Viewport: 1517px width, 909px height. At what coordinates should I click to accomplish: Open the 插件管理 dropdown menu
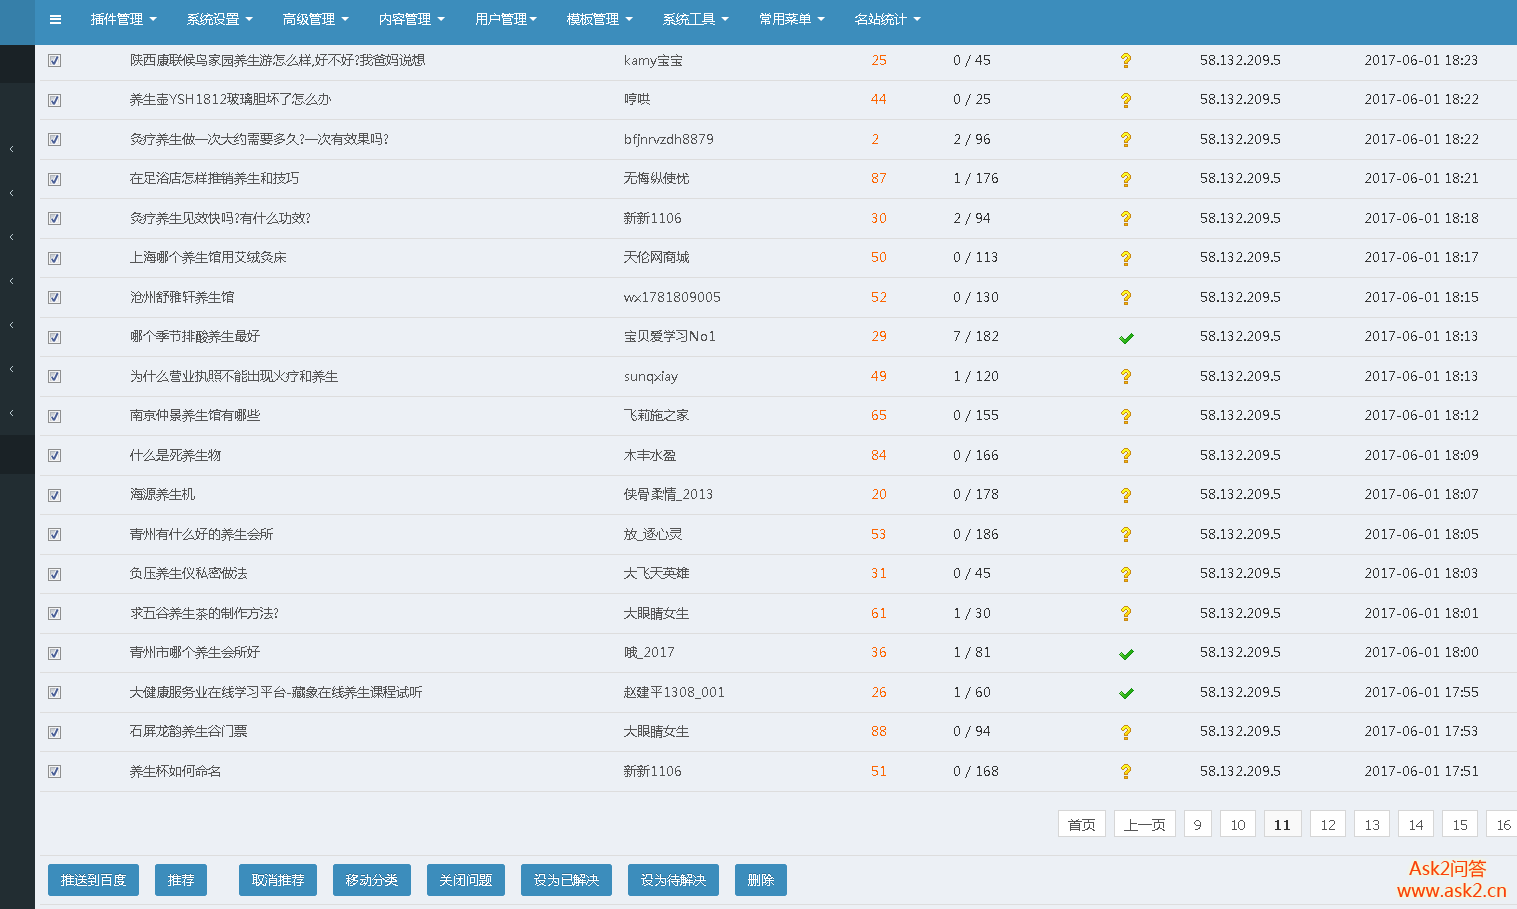(123, 19)
